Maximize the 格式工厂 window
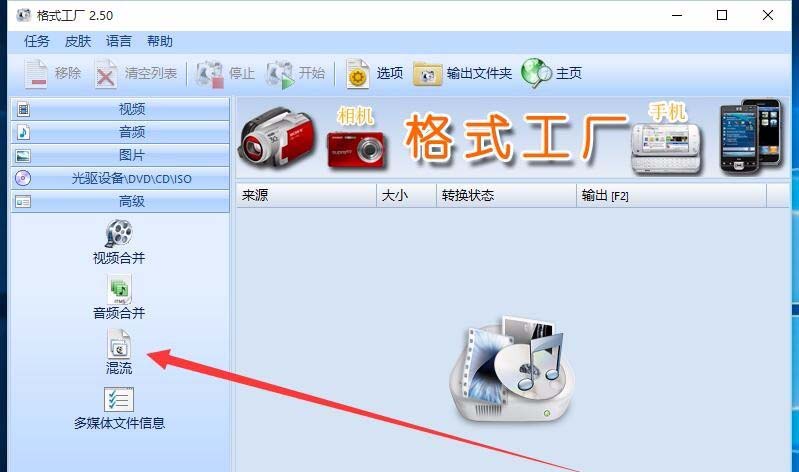The width and height of the screenshot is (799, 472). (x=722, y=15)
